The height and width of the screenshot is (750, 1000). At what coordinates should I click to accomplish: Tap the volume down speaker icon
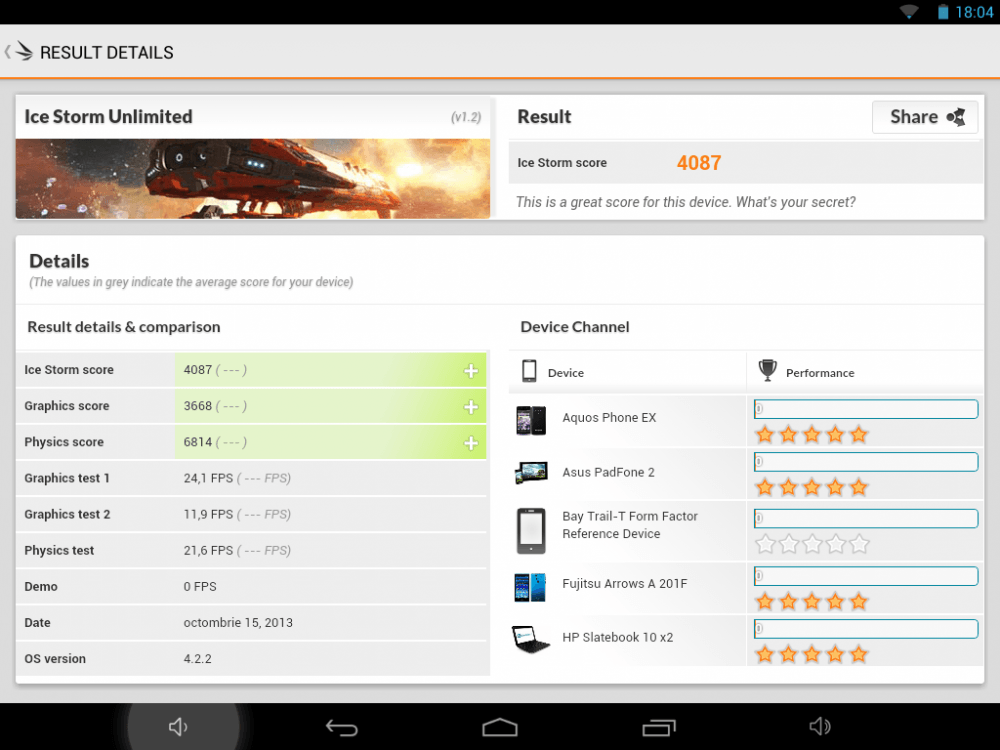[x=179, y=727]
